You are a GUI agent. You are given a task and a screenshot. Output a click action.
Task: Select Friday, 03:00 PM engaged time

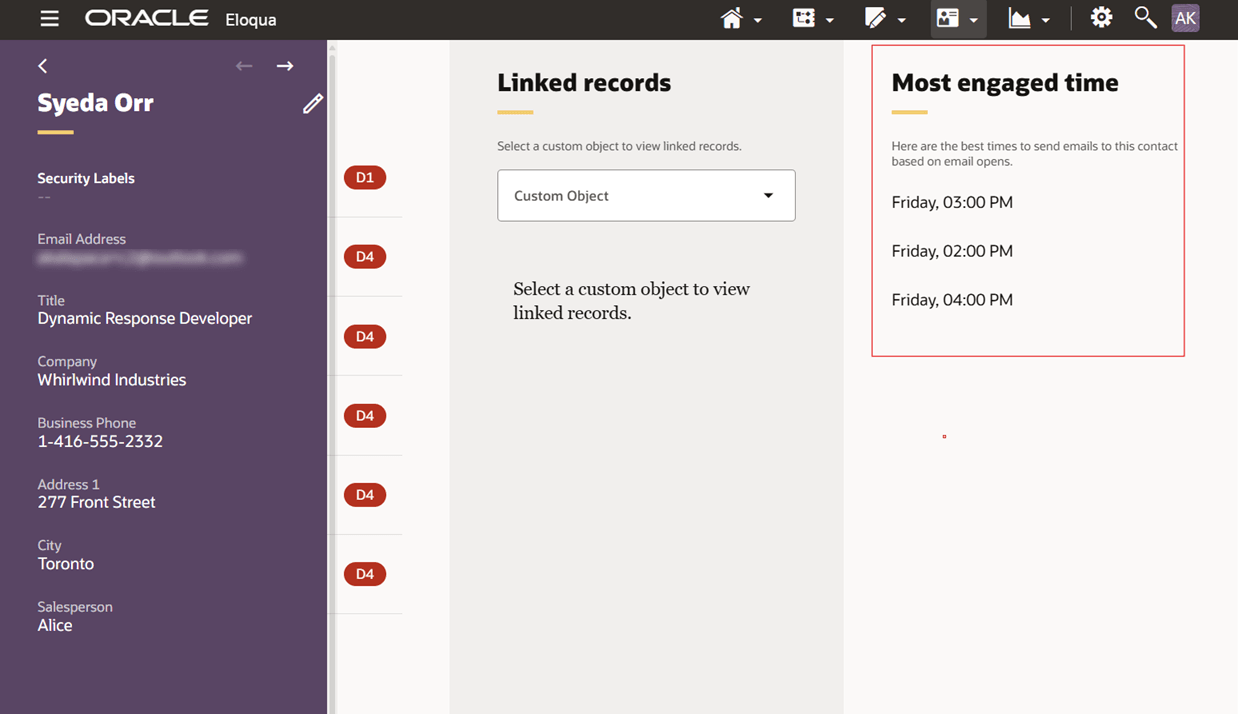pos(952,202)
